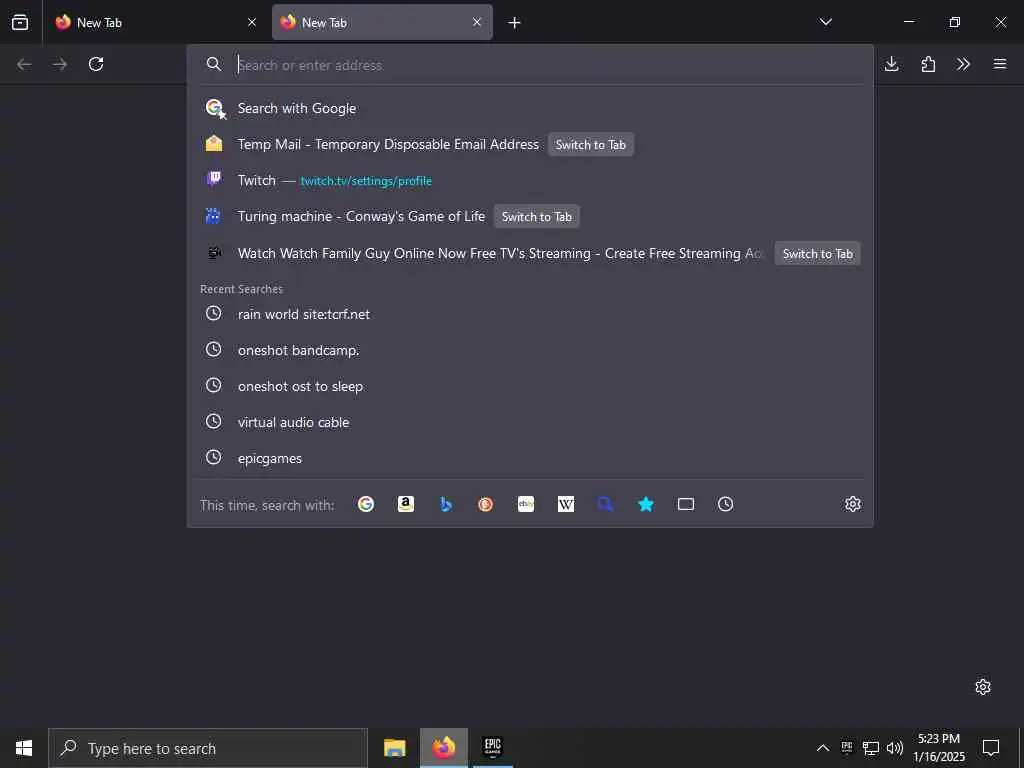Search this time with Amazon icon

click(x=406, y=504)
